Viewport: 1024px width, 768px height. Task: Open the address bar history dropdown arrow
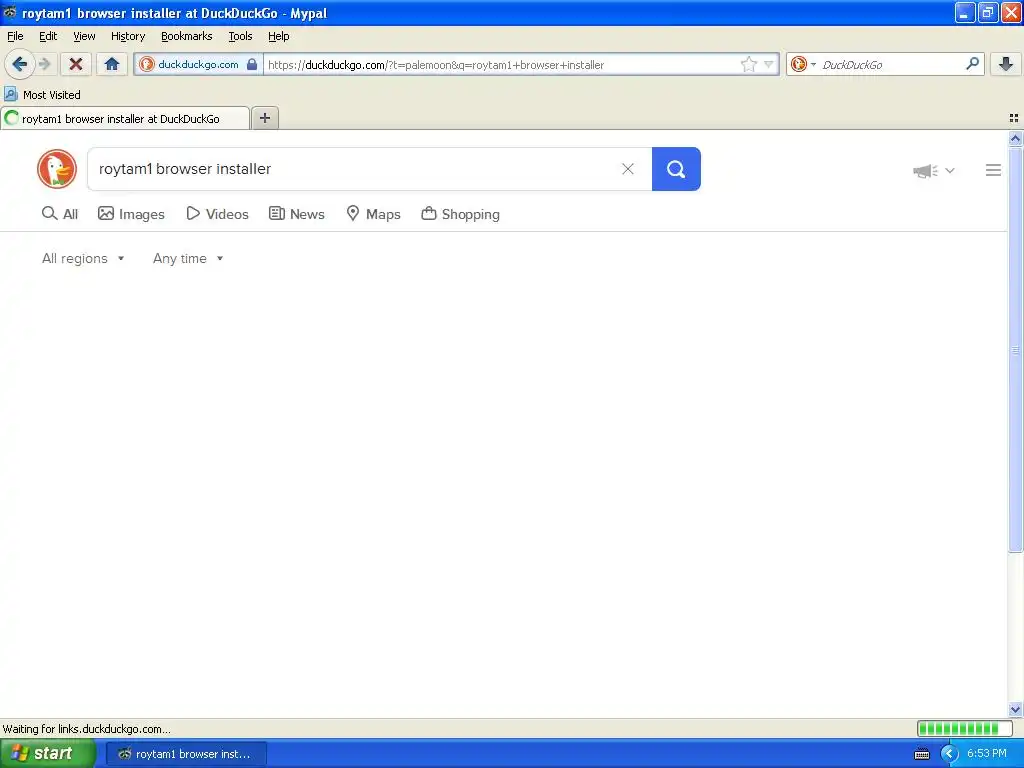pyautogui.click(x=769, y=64)
